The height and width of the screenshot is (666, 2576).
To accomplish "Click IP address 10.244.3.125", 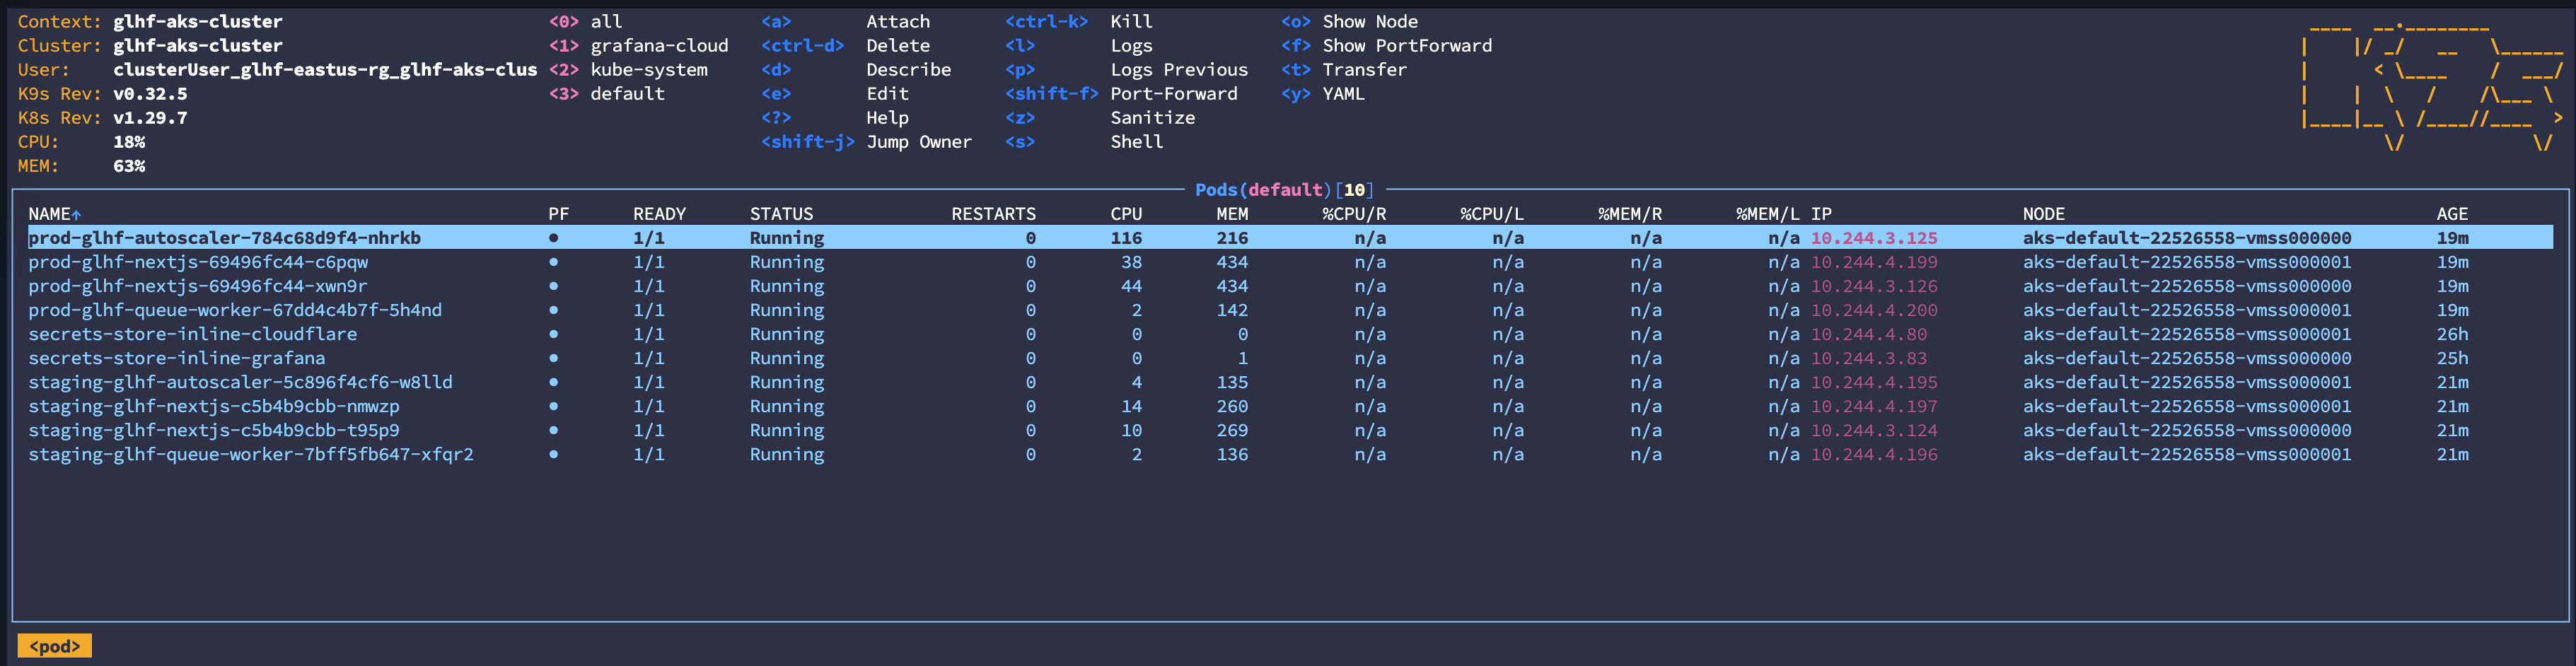I will click(x=1873, y=238).
